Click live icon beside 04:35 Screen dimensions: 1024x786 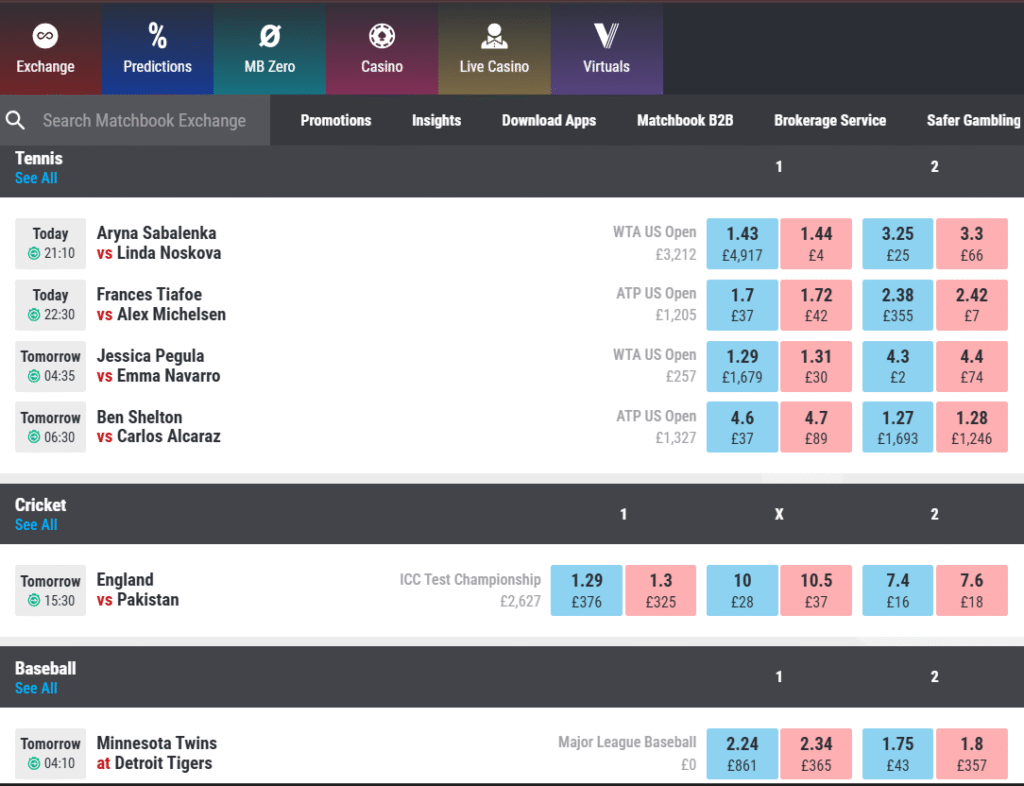pyautogui.click(x=34, y=376)
